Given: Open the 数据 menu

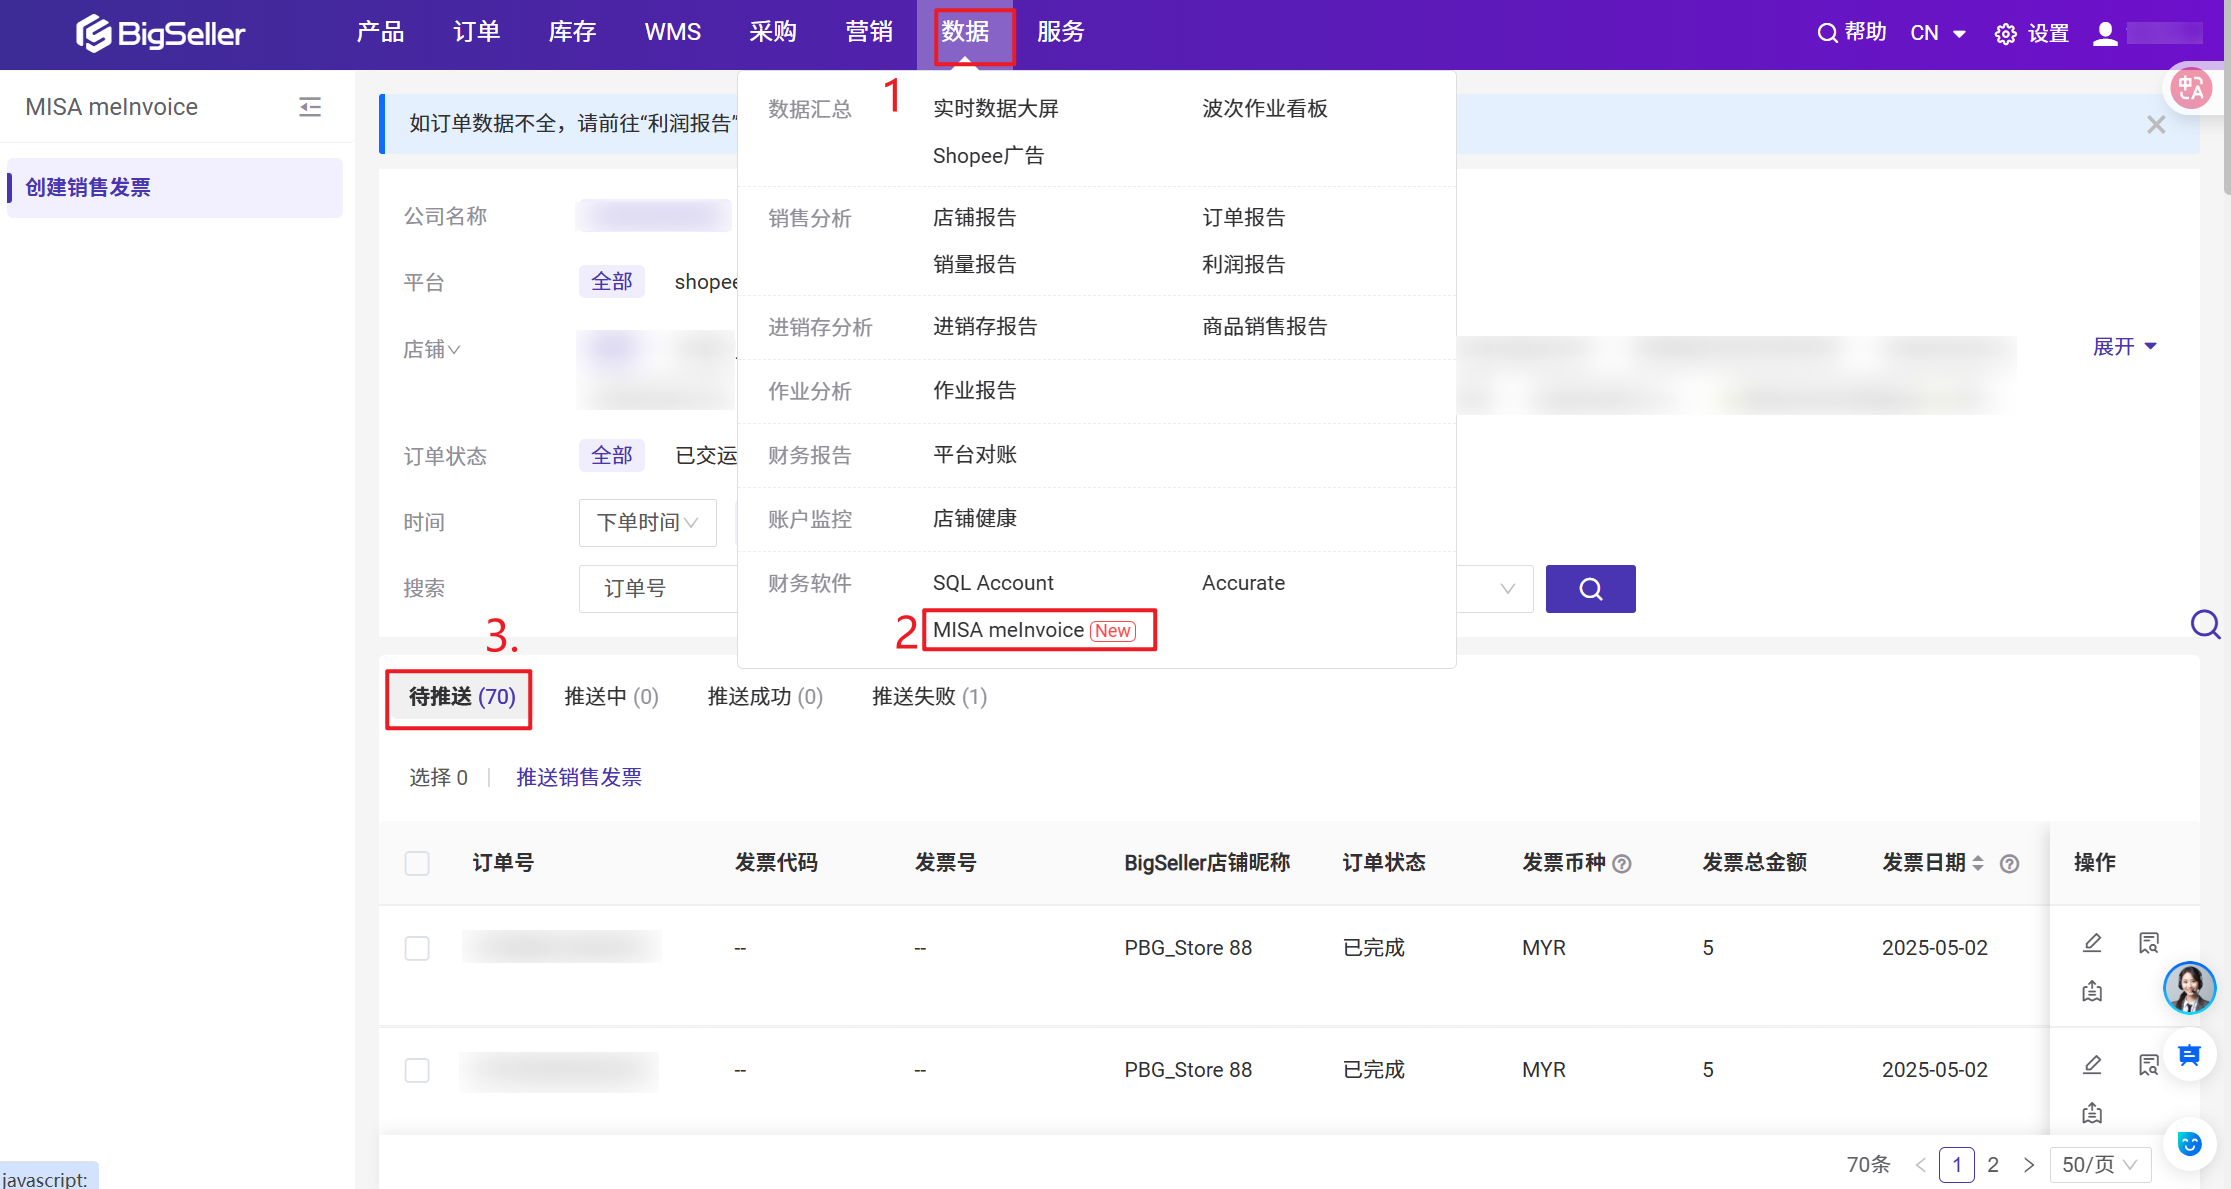Looking at the screenshot, I should [965, 32].
